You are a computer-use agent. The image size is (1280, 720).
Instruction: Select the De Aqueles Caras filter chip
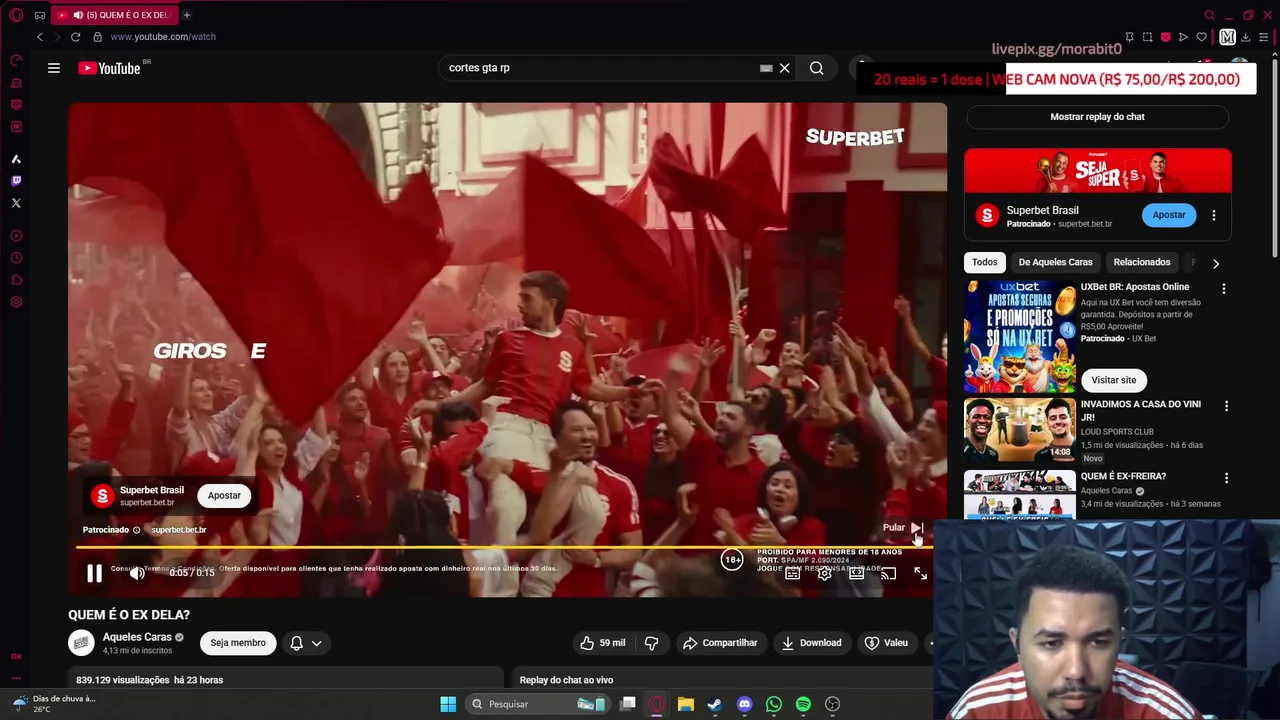1055,262
